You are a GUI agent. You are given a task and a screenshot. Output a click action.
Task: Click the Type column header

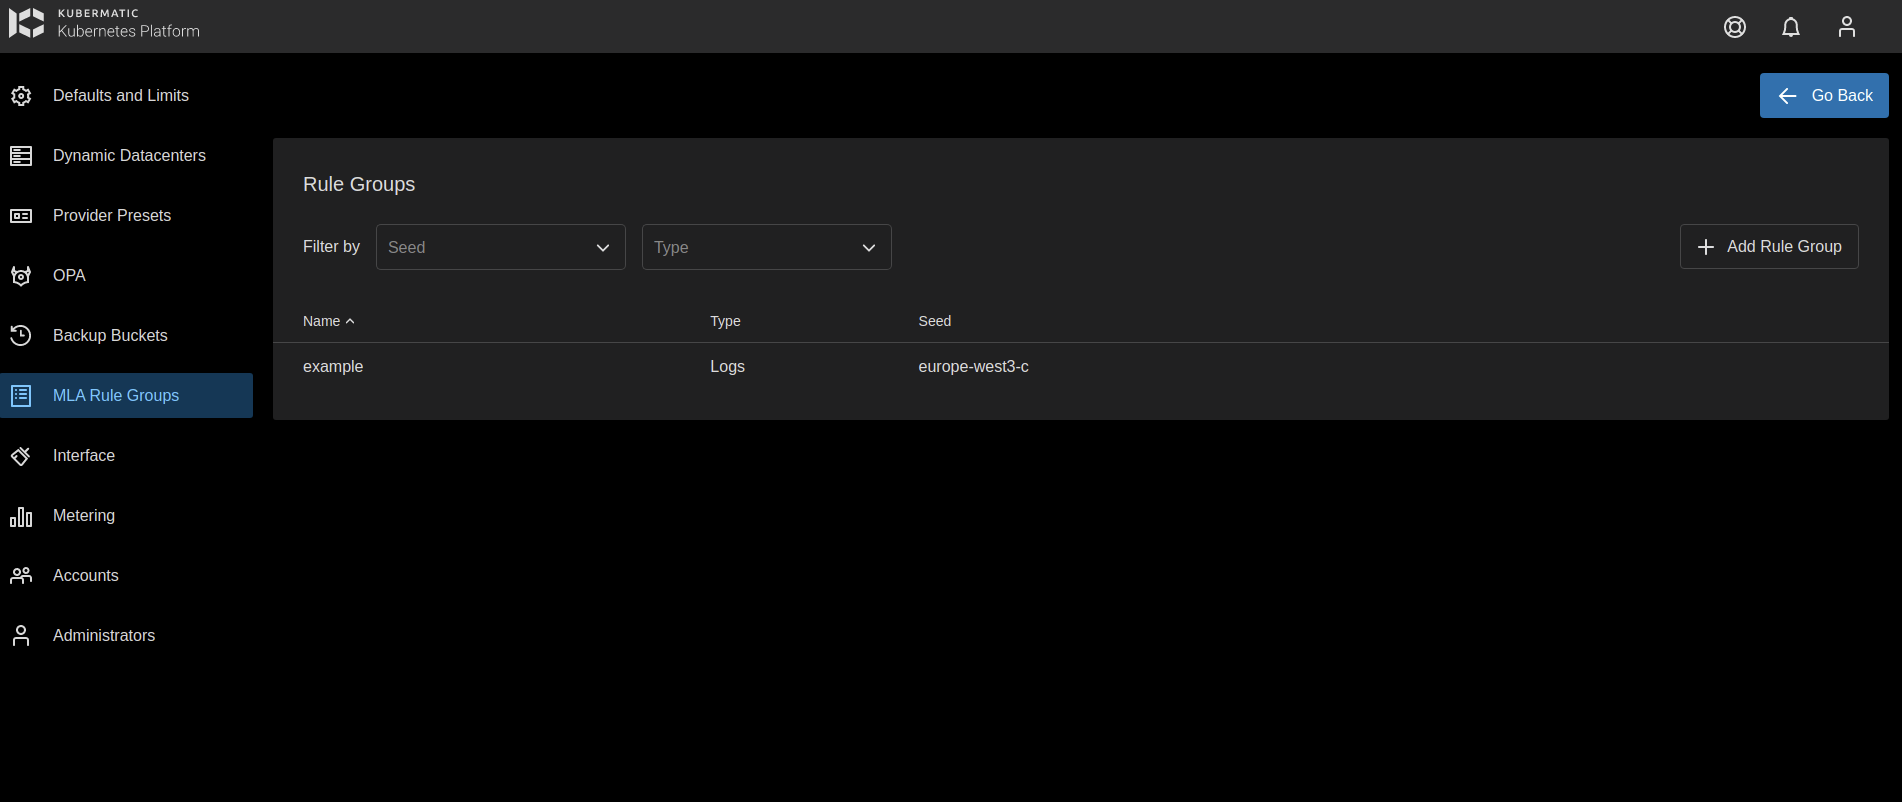coord(725,321)
